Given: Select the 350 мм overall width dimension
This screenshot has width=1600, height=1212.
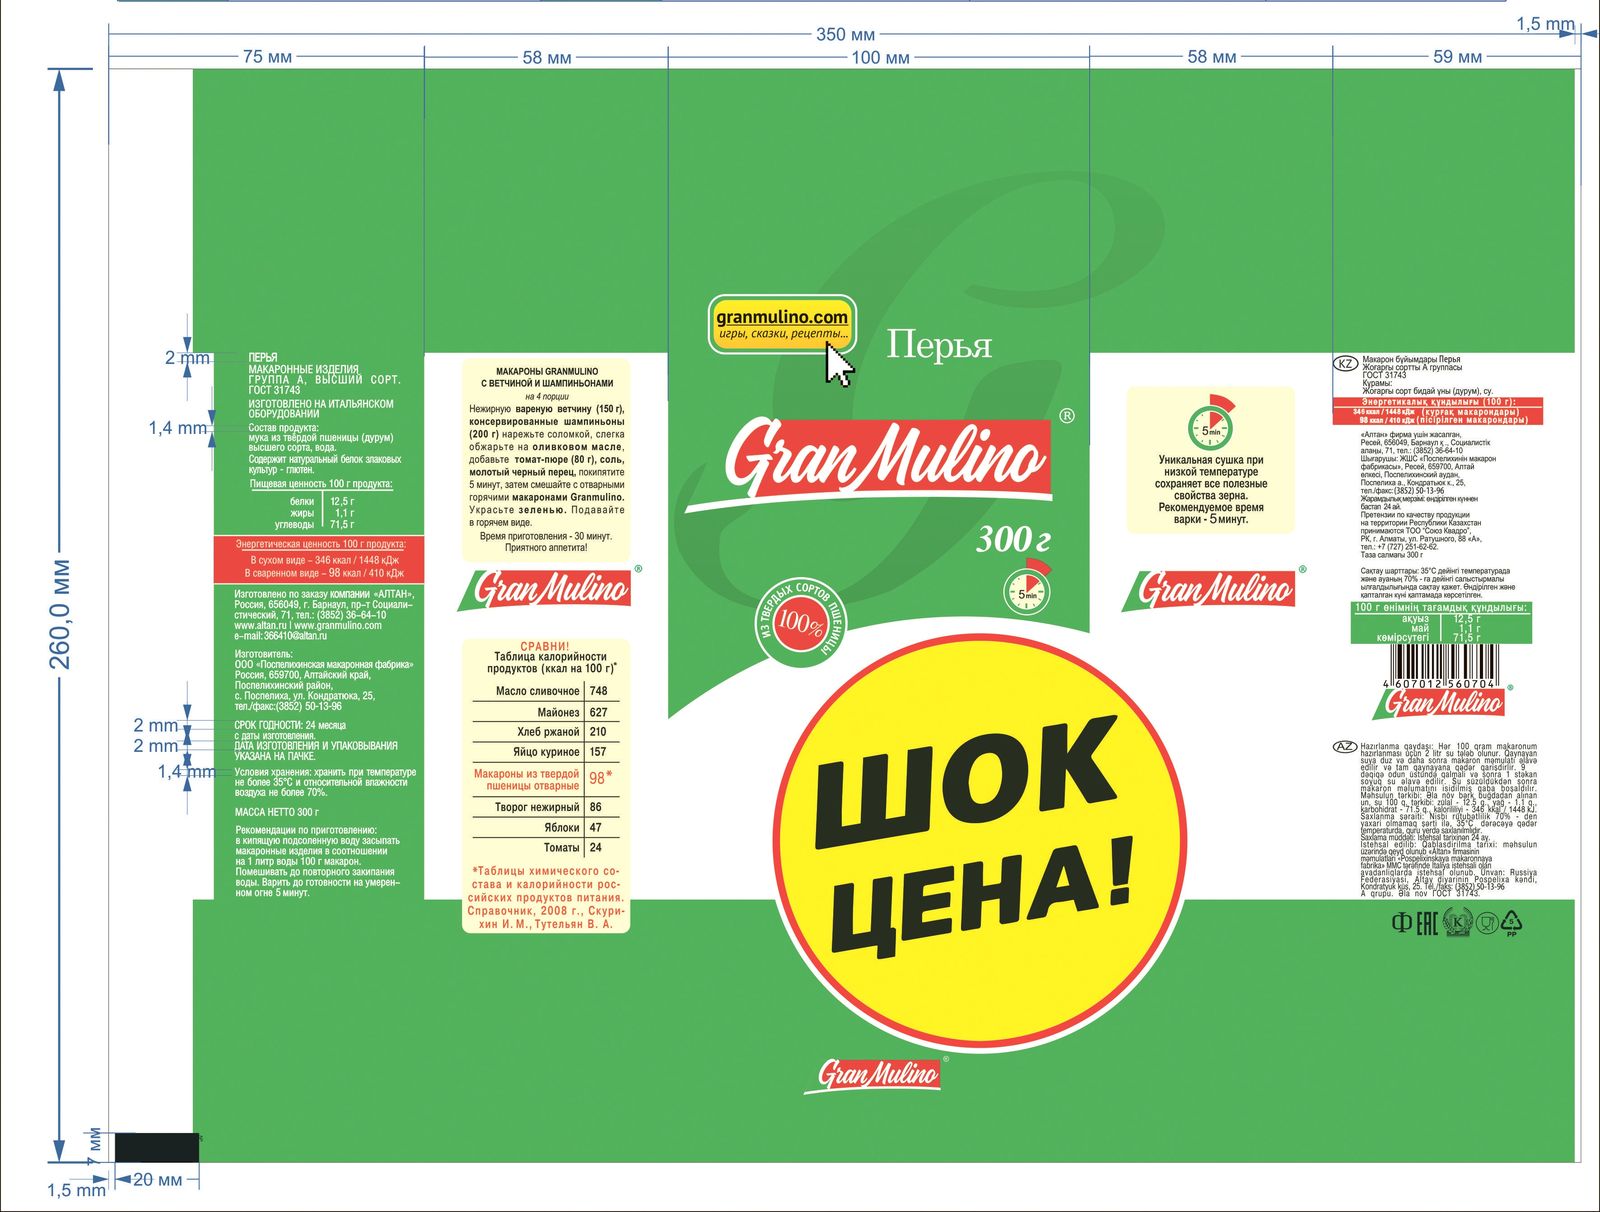Looking at the screenshot, I should (845, 34).
